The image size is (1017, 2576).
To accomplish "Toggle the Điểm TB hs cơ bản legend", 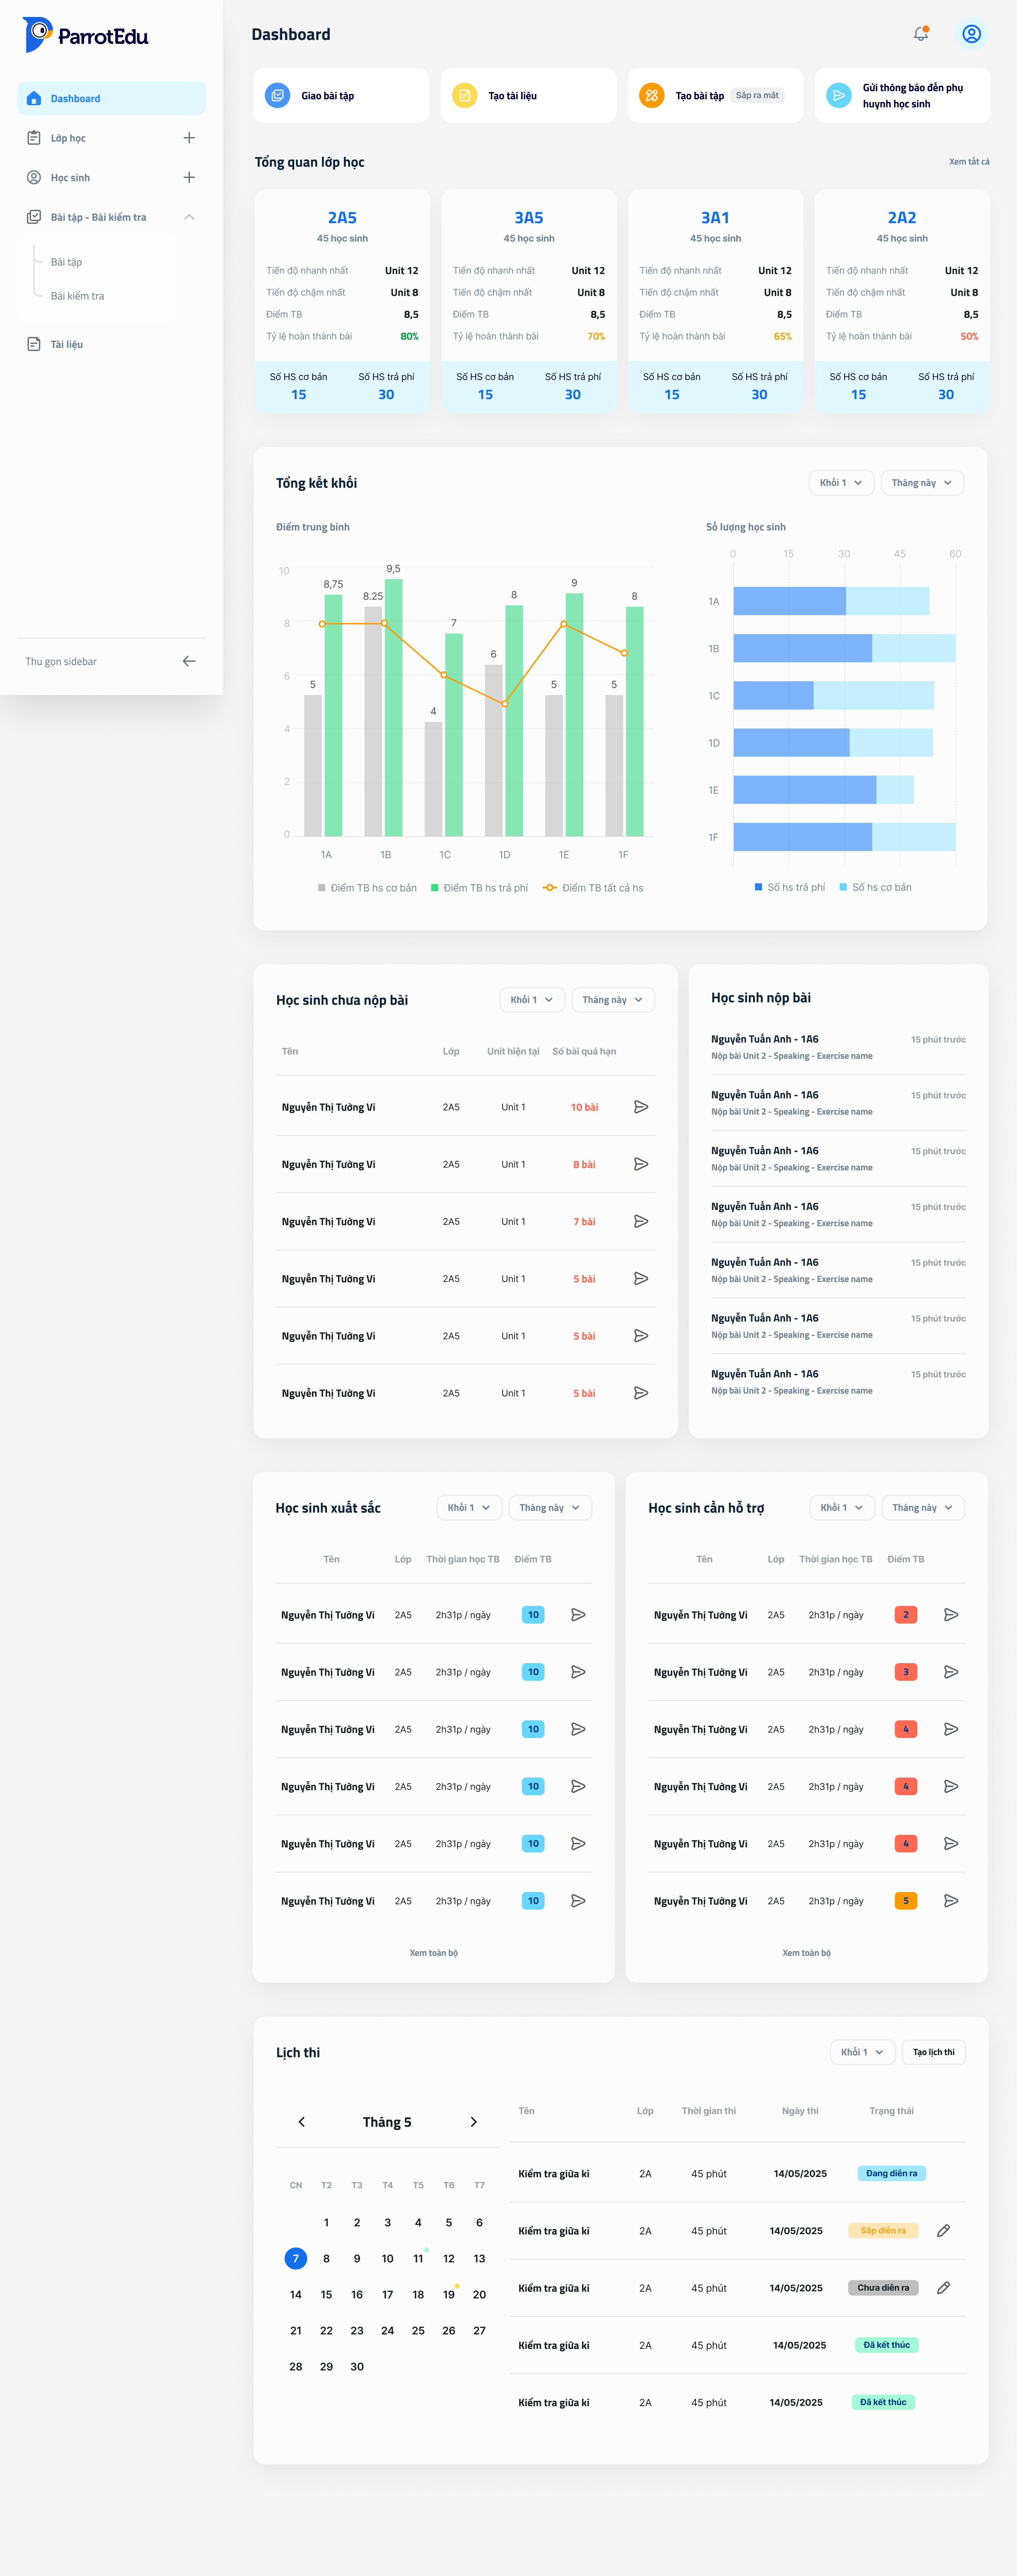I will coord(367,888).
